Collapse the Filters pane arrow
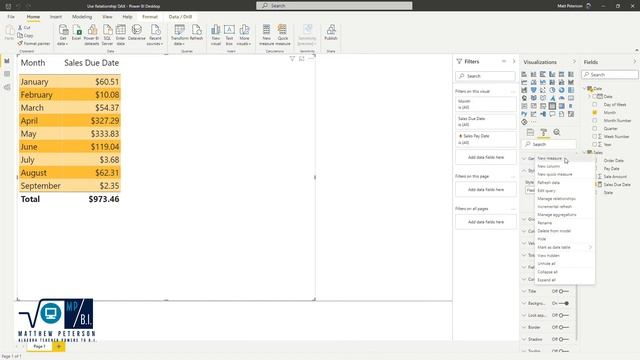Viewport: 640px width, 360px height. pyautogui.click(x=514, y=61)
